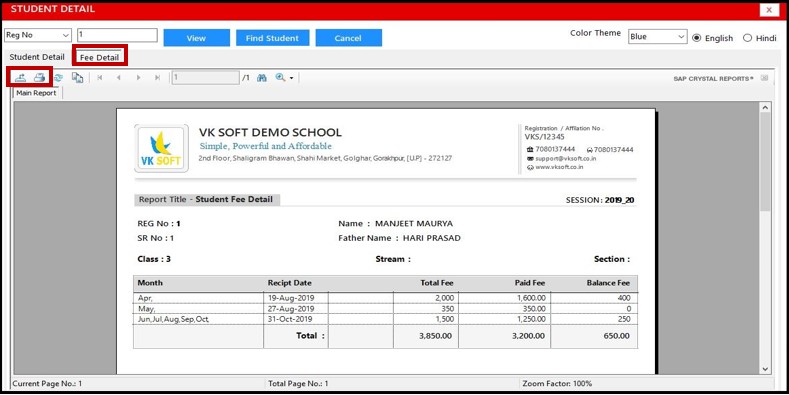Select the Hindi language radio button

[x=747, y=38]
